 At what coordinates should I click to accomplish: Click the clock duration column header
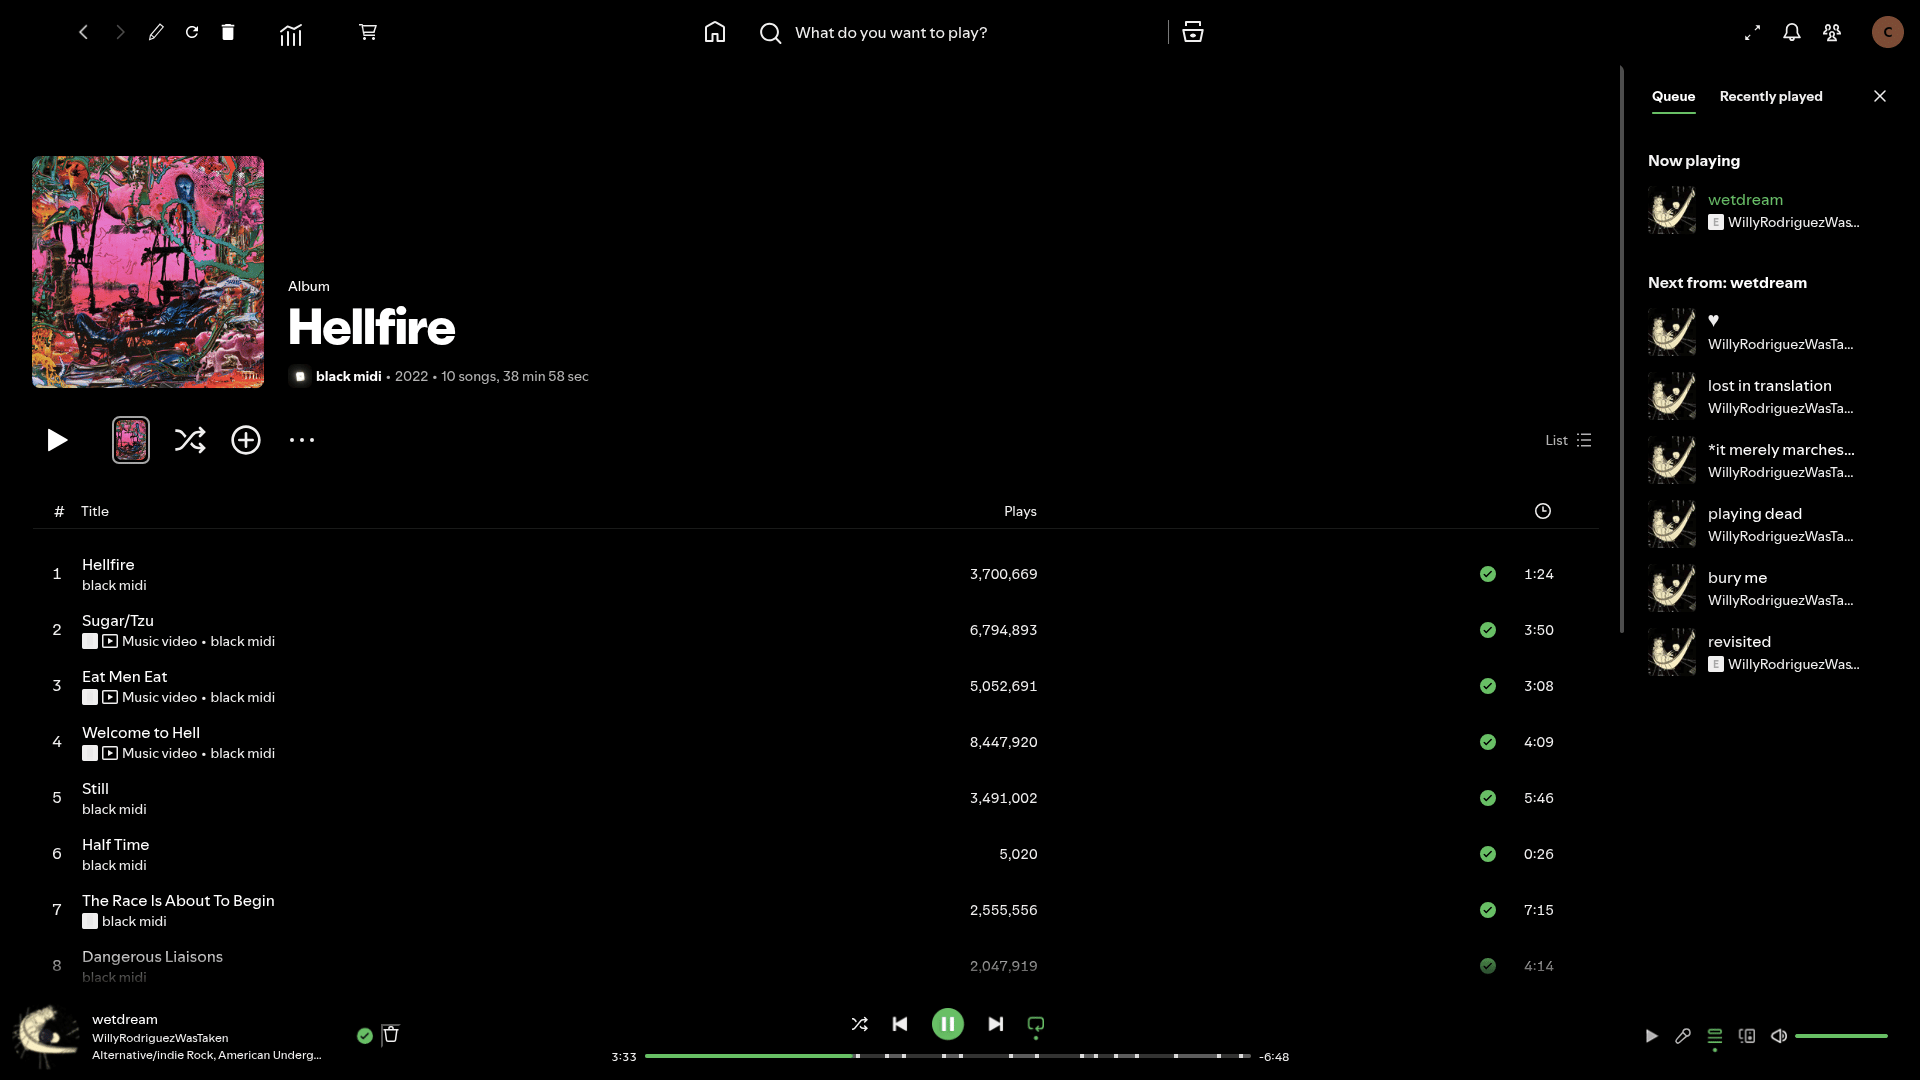pyautogui.click(x=1543, y=511)
